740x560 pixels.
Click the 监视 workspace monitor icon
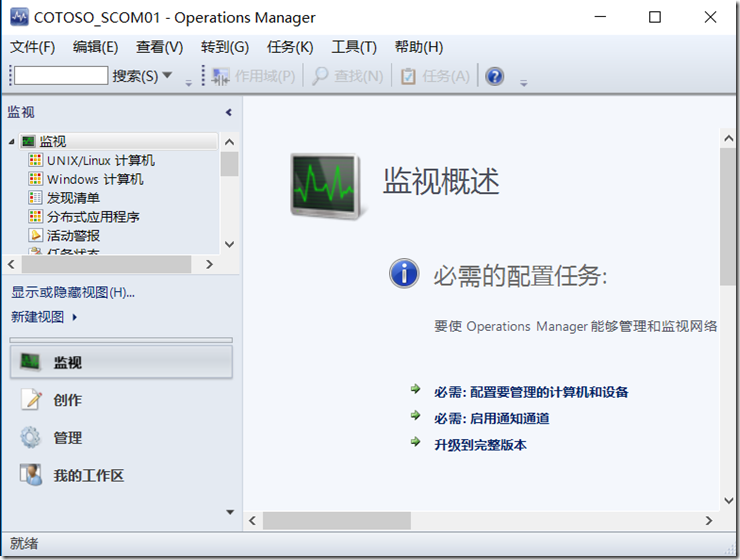pos(31,362)
